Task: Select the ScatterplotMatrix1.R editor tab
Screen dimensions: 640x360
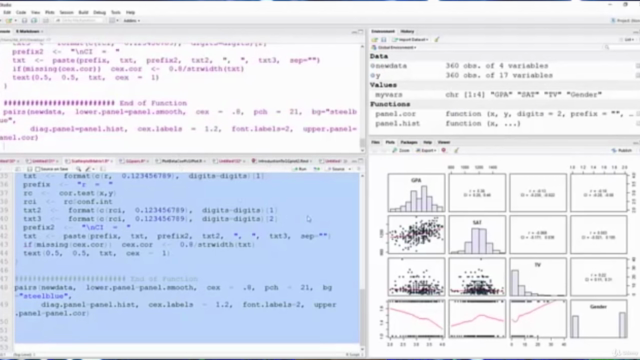Action: [88, 161]
